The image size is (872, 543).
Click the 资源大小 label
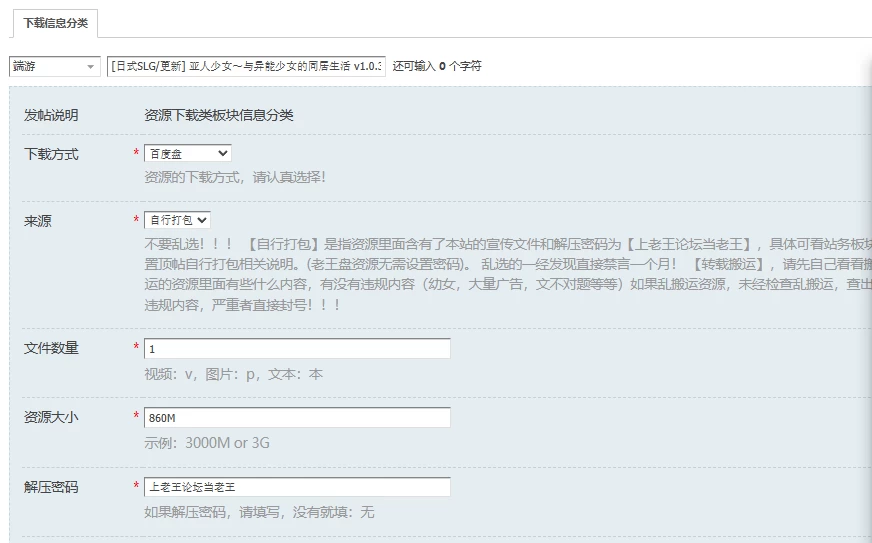click(x=51, y=417)
